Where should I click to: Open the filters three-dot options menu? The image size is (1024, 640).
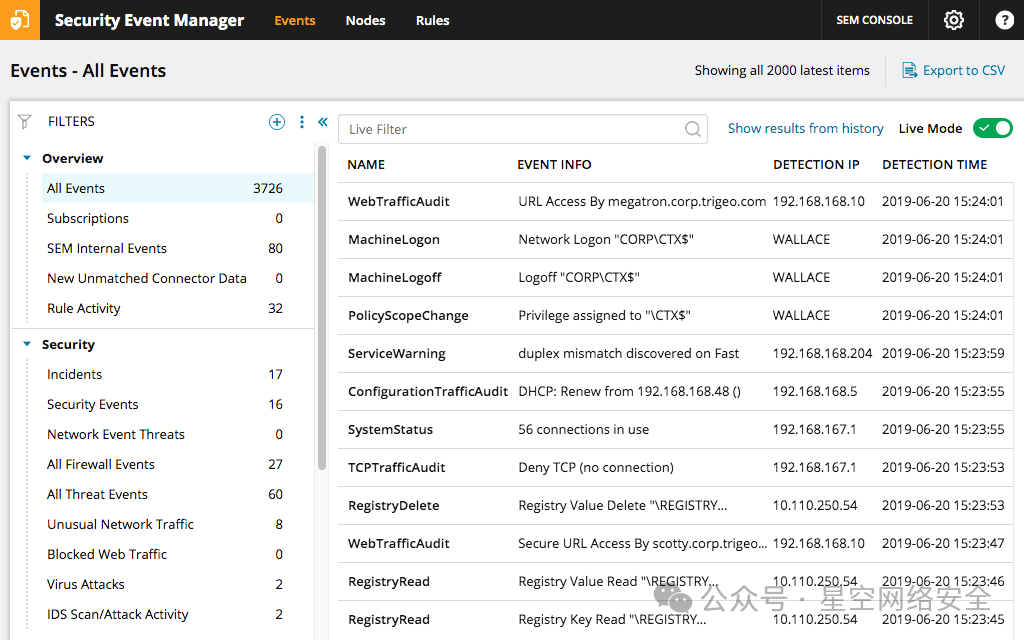coord(302,121)
